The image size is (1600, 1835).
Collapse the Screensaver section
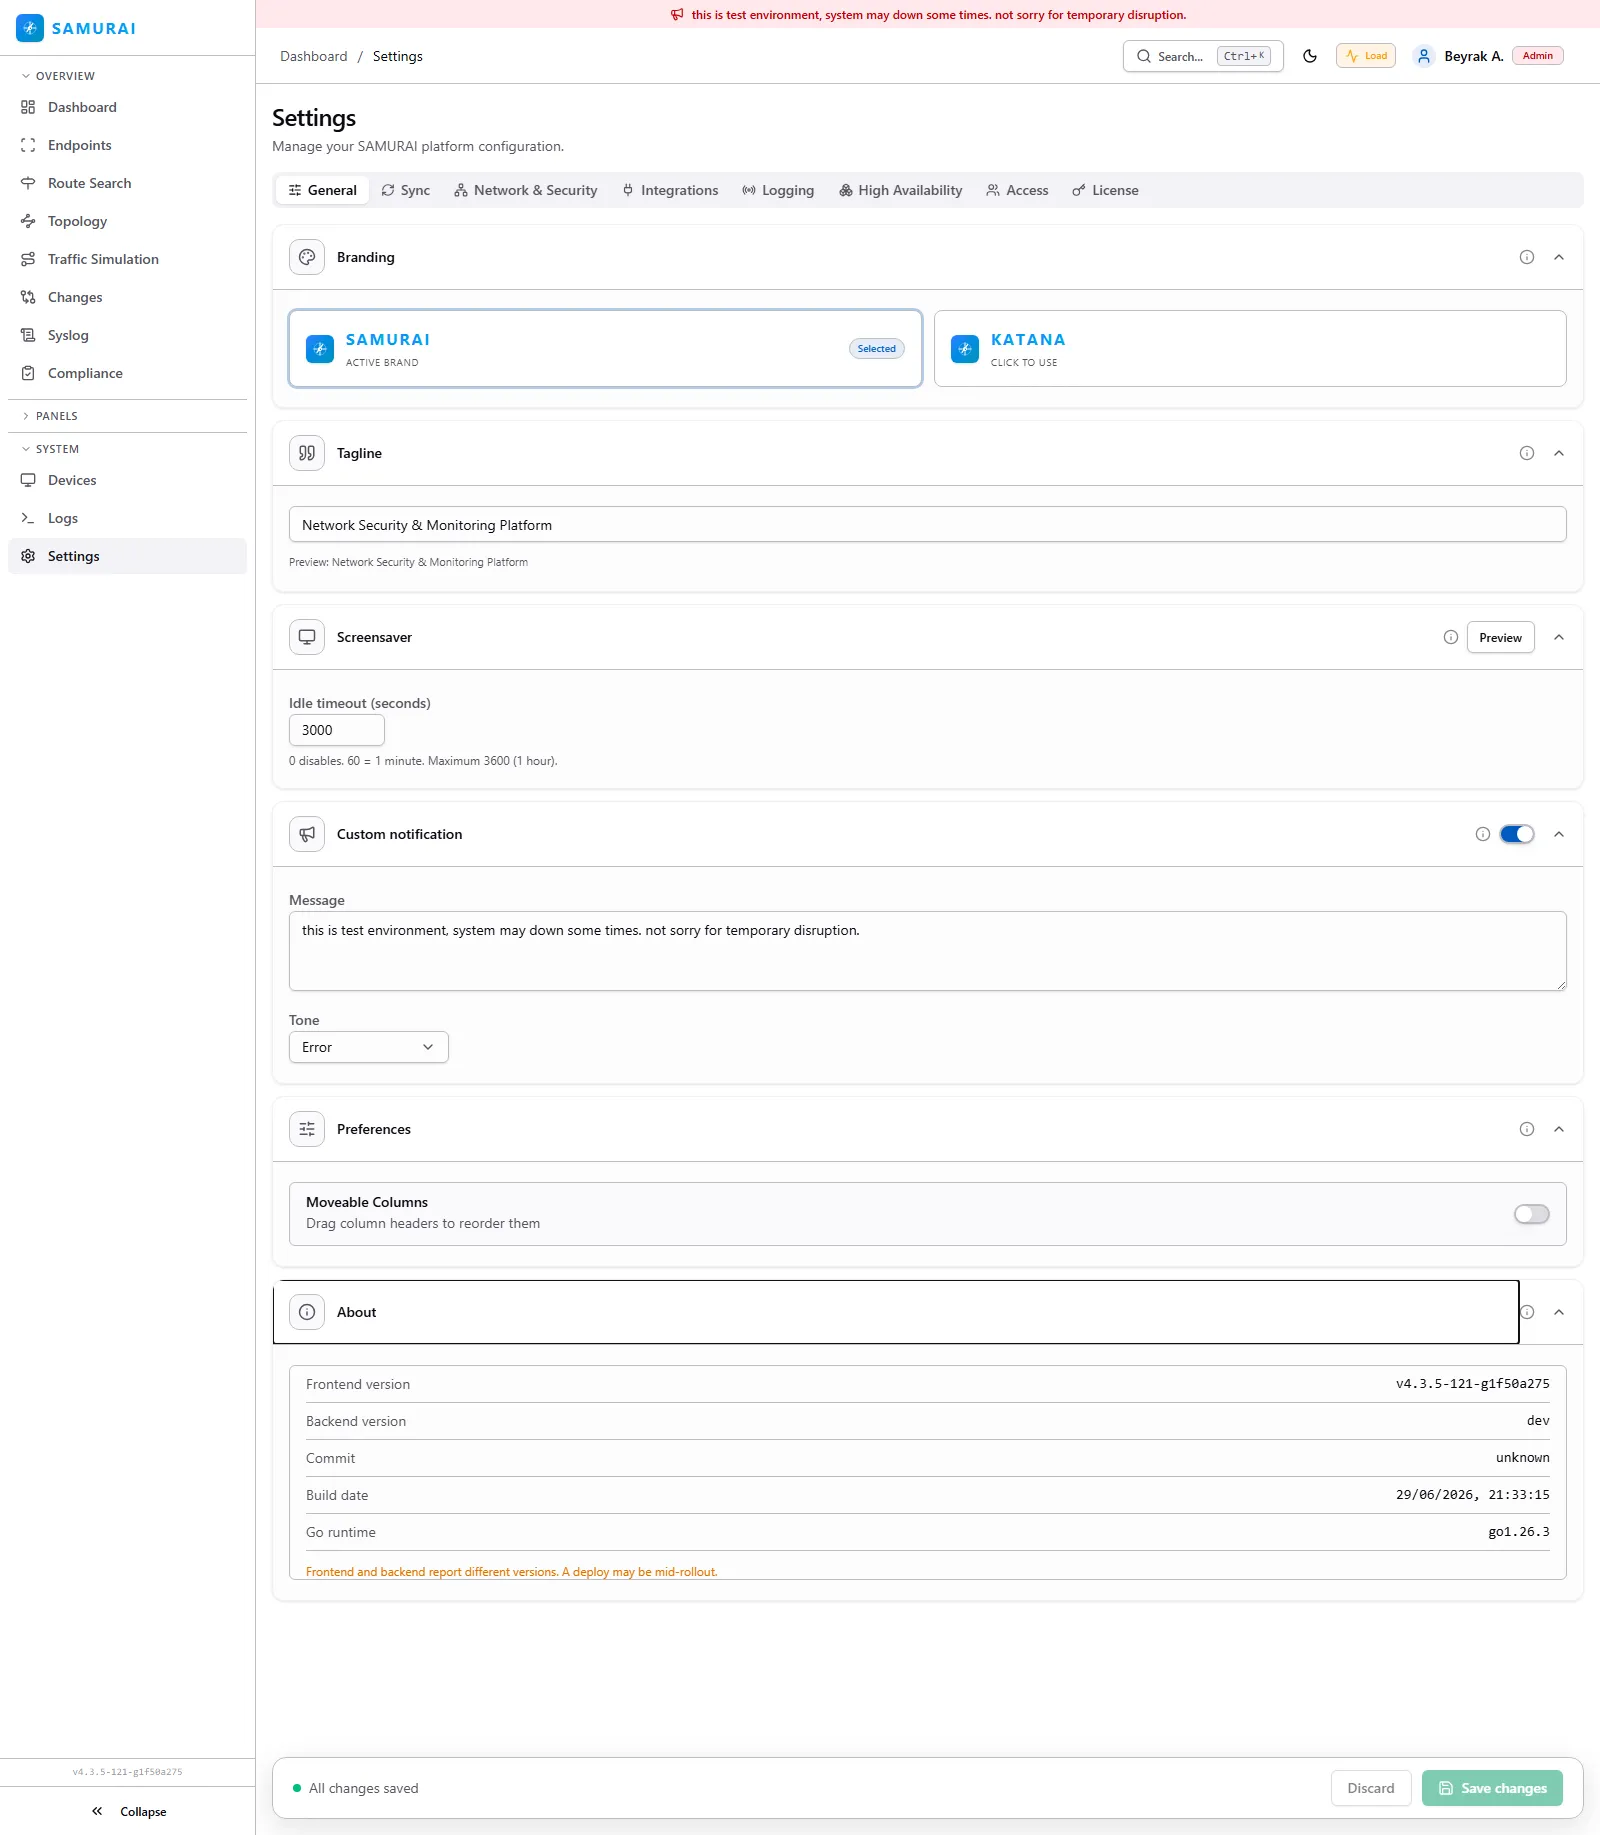[1559, 637]
